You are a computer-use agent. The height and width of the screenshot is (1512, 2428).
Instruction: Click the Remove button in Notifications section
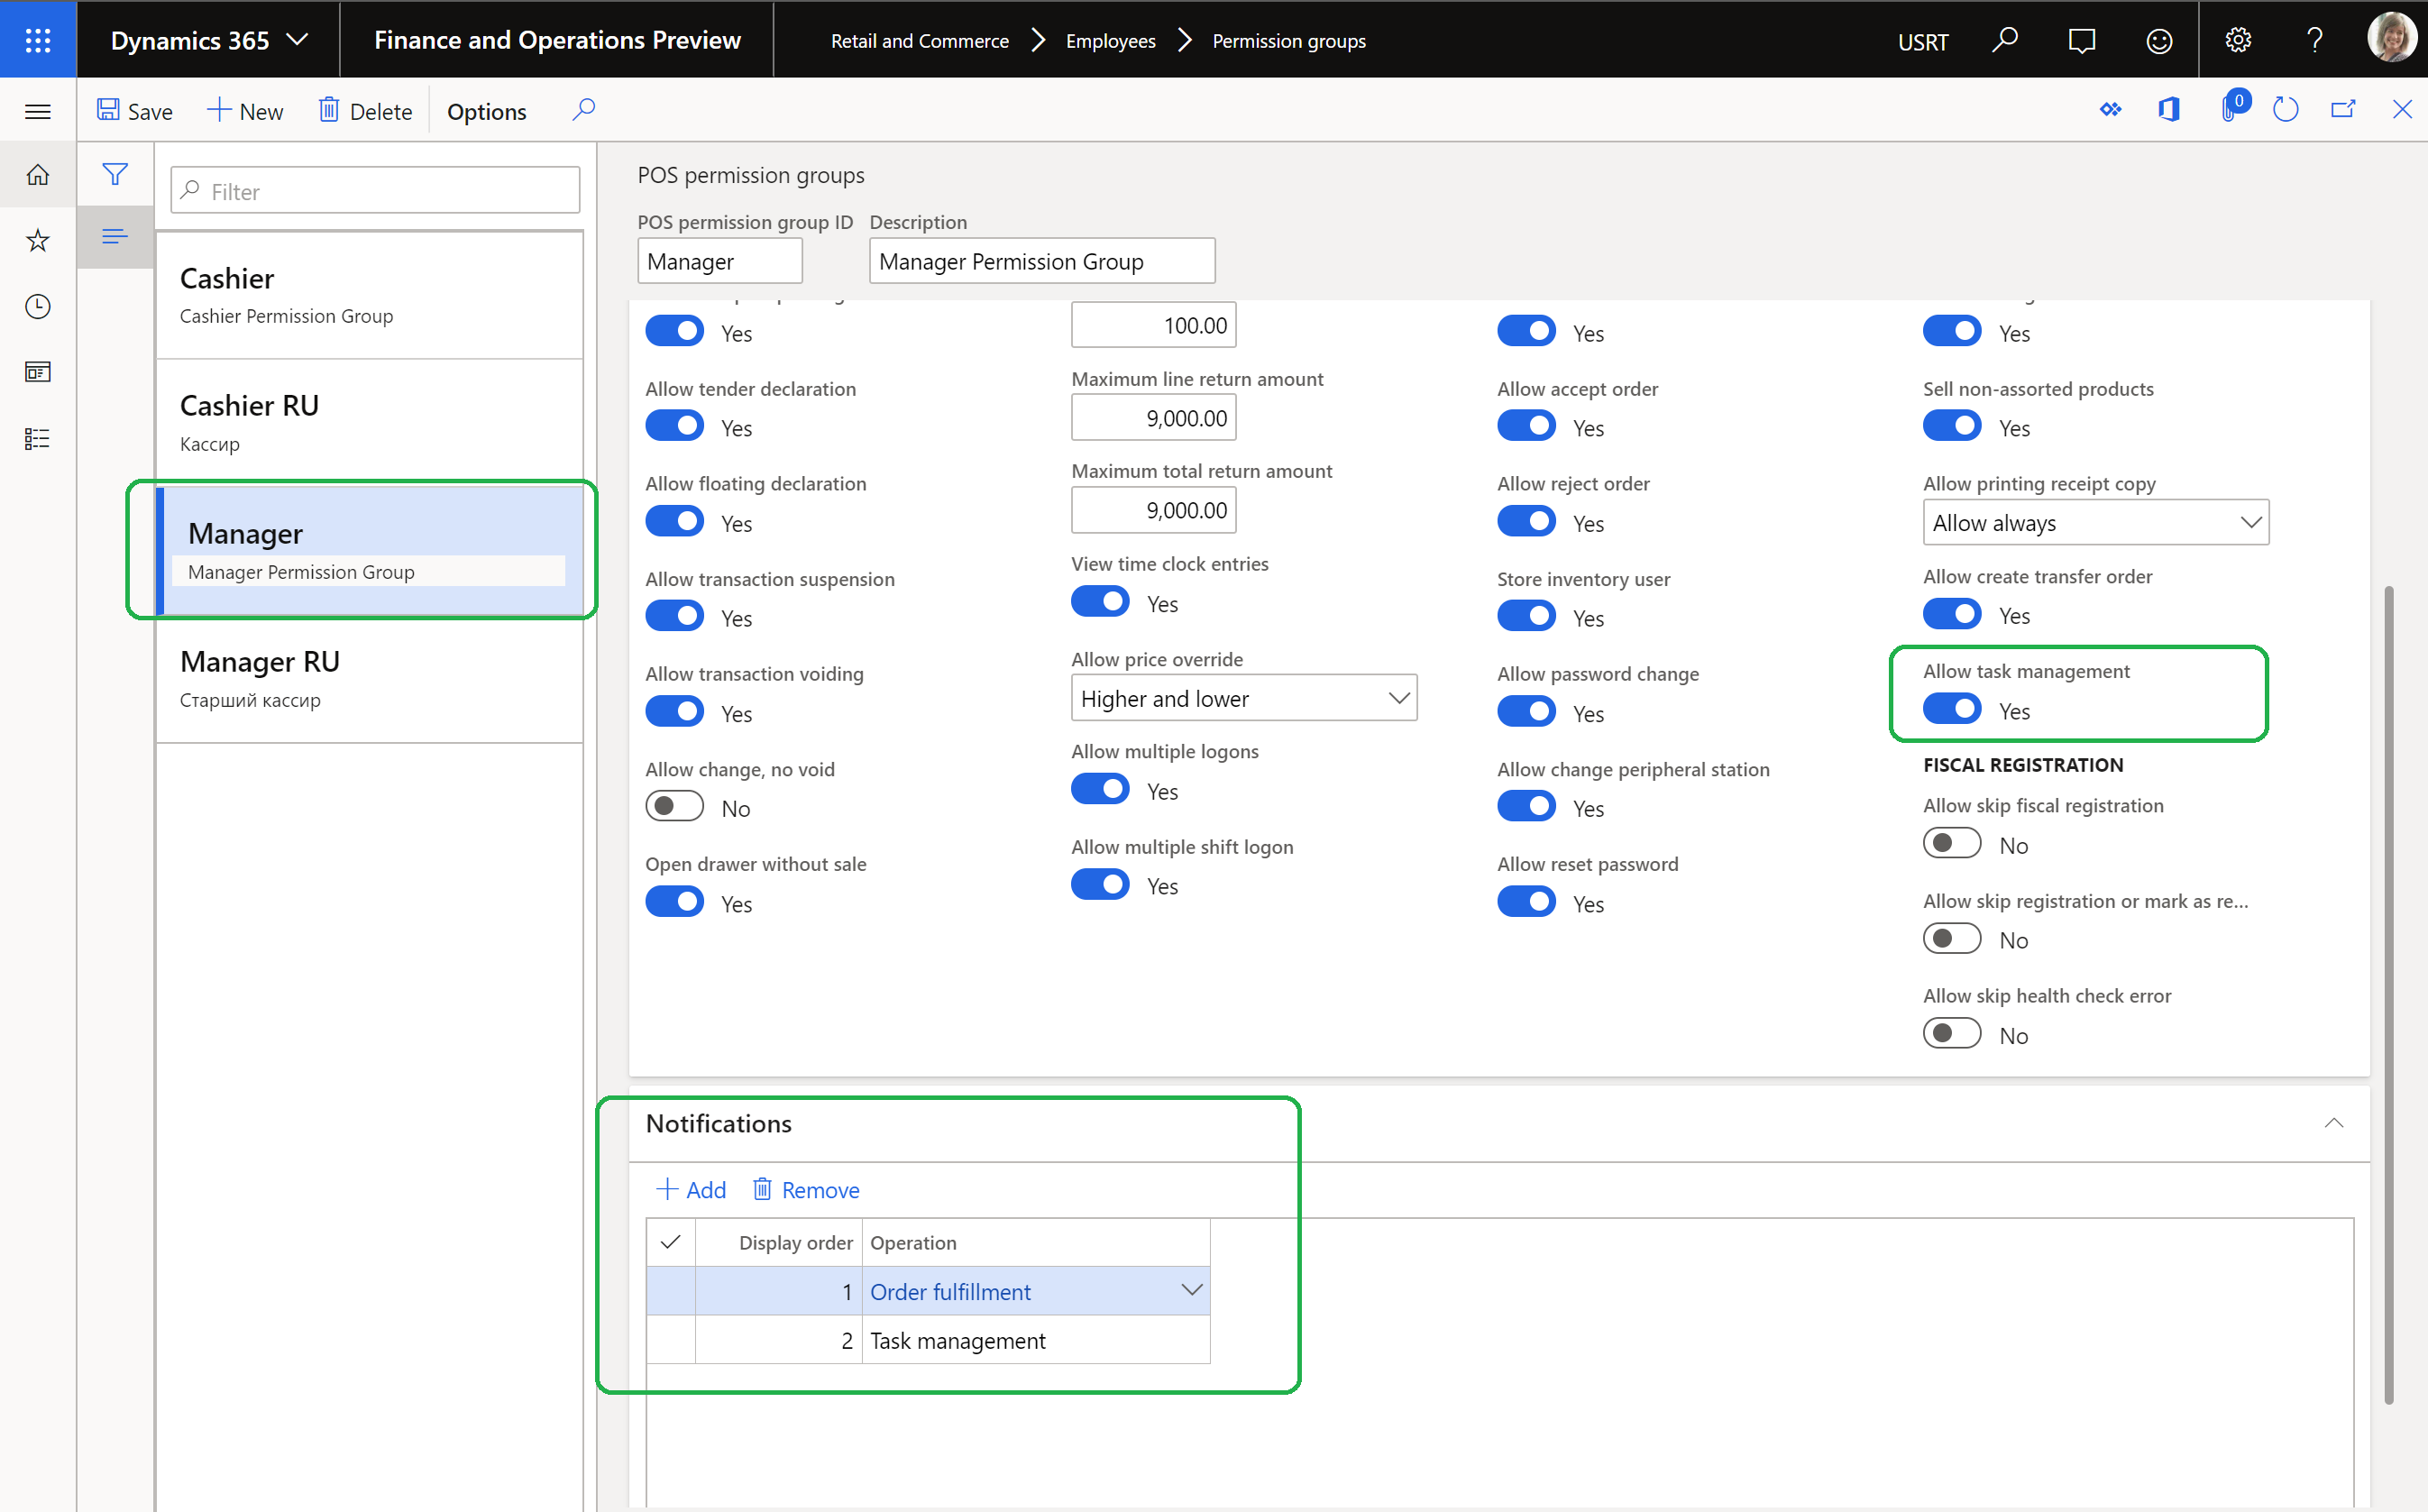[x=806, y=1190]
